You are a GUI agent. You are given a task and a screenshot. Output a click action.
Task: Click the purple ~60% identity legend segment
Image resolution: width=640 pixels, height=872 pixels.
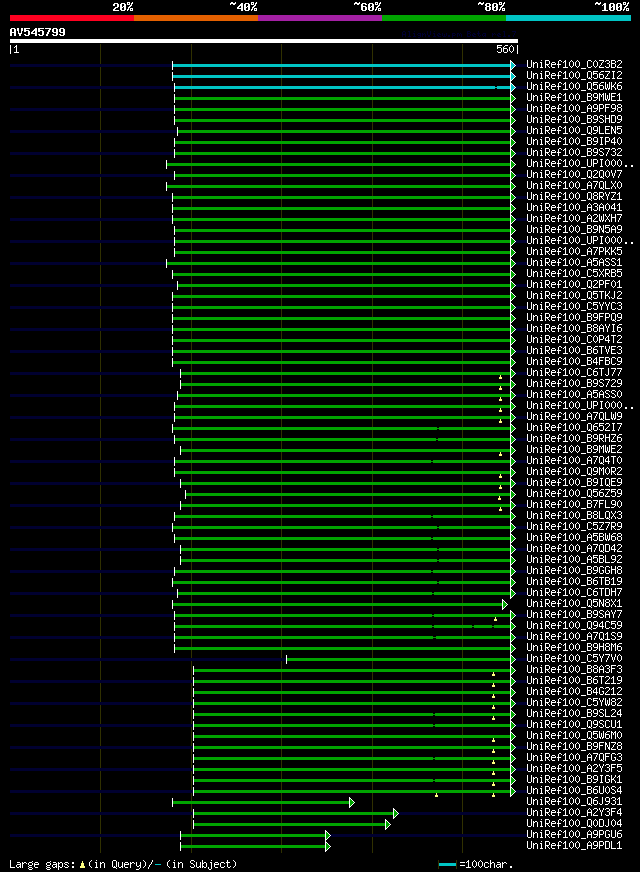point(320,18)
